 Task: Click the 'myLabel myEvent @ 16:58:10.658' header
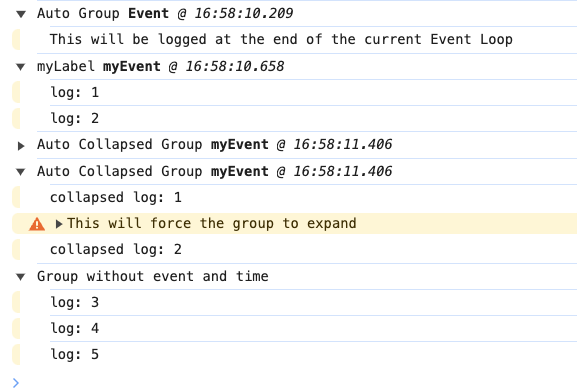click(161, 67)
